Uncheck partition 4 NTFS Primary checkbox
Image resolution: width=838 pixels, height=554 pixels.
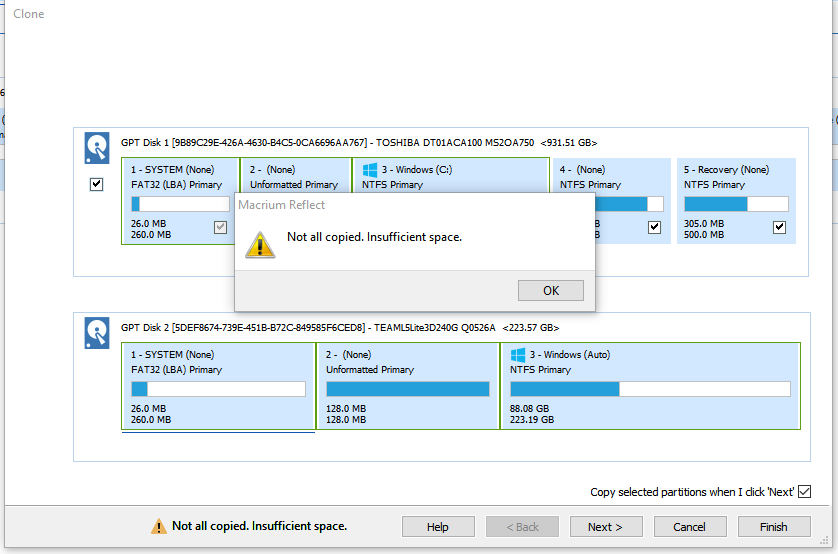coord(654,227)
